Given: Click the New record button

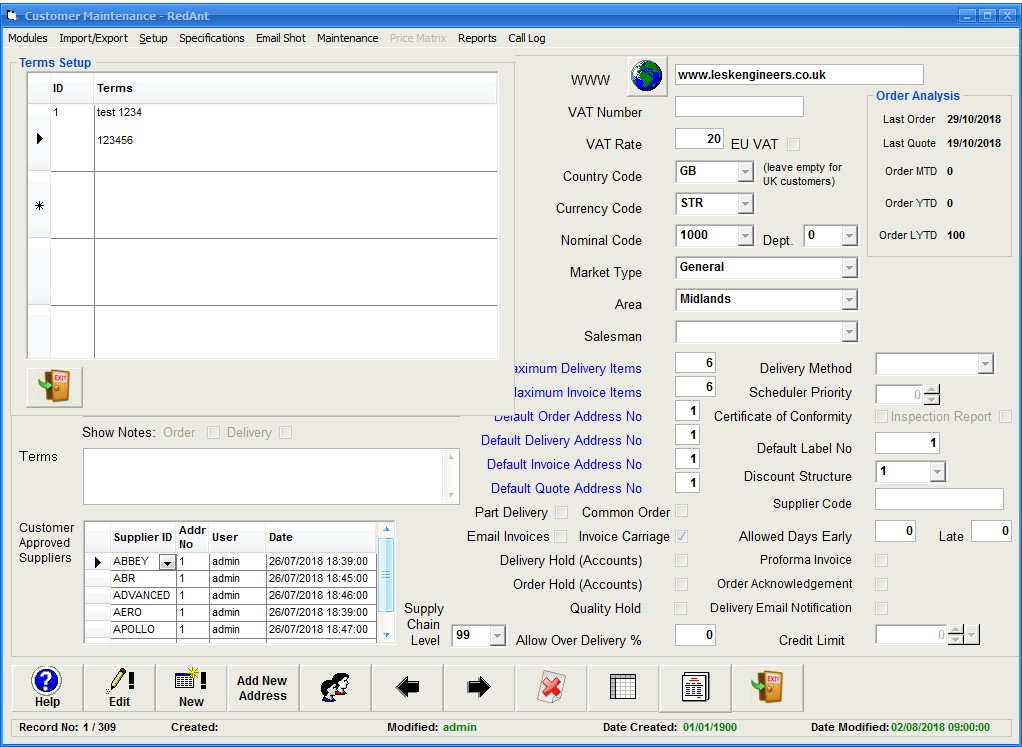Looking at the screenshot, I should (x=190, y=688).
